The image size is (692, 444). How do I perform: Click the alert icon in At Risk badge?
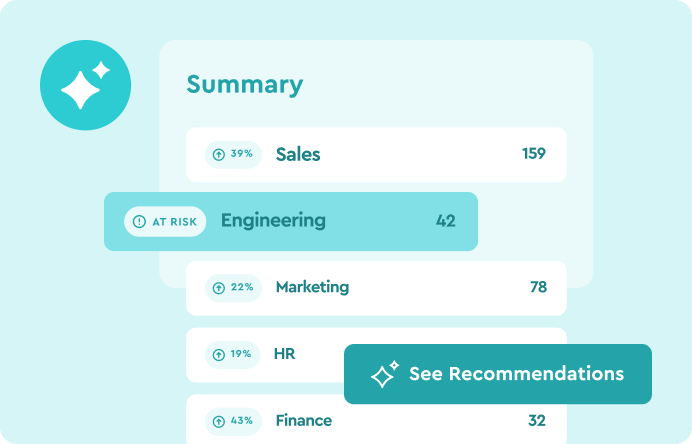click(x=139, y=221)
